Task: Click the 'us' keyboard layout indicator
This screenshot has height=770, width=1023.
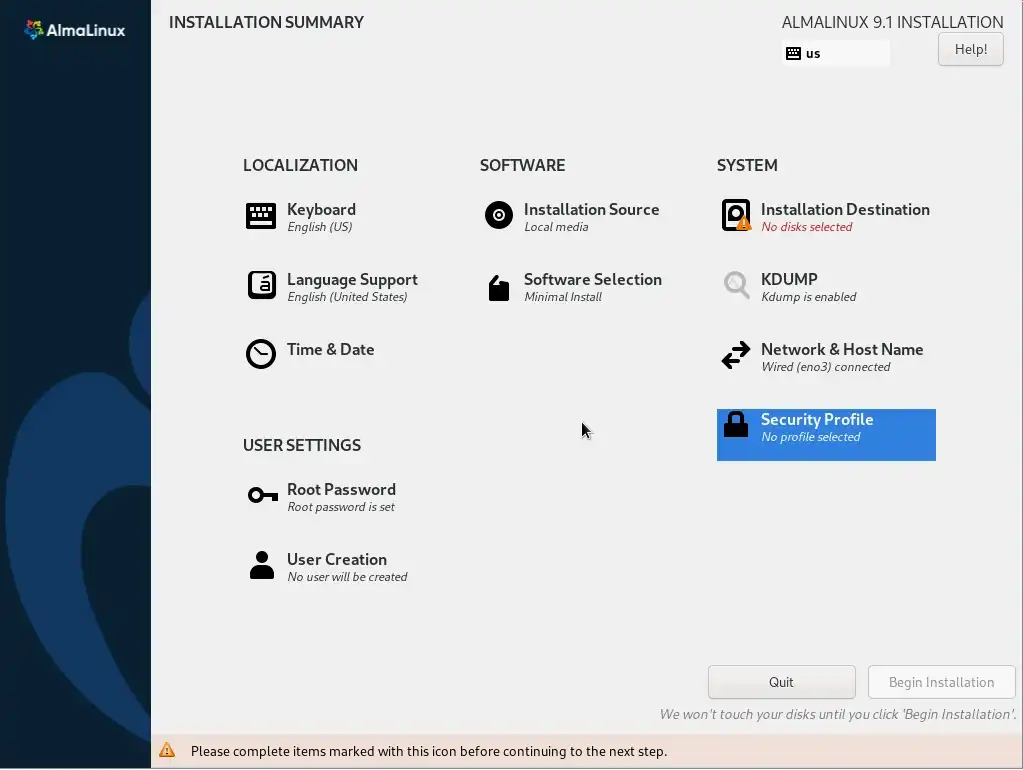Action: point(836,54)
